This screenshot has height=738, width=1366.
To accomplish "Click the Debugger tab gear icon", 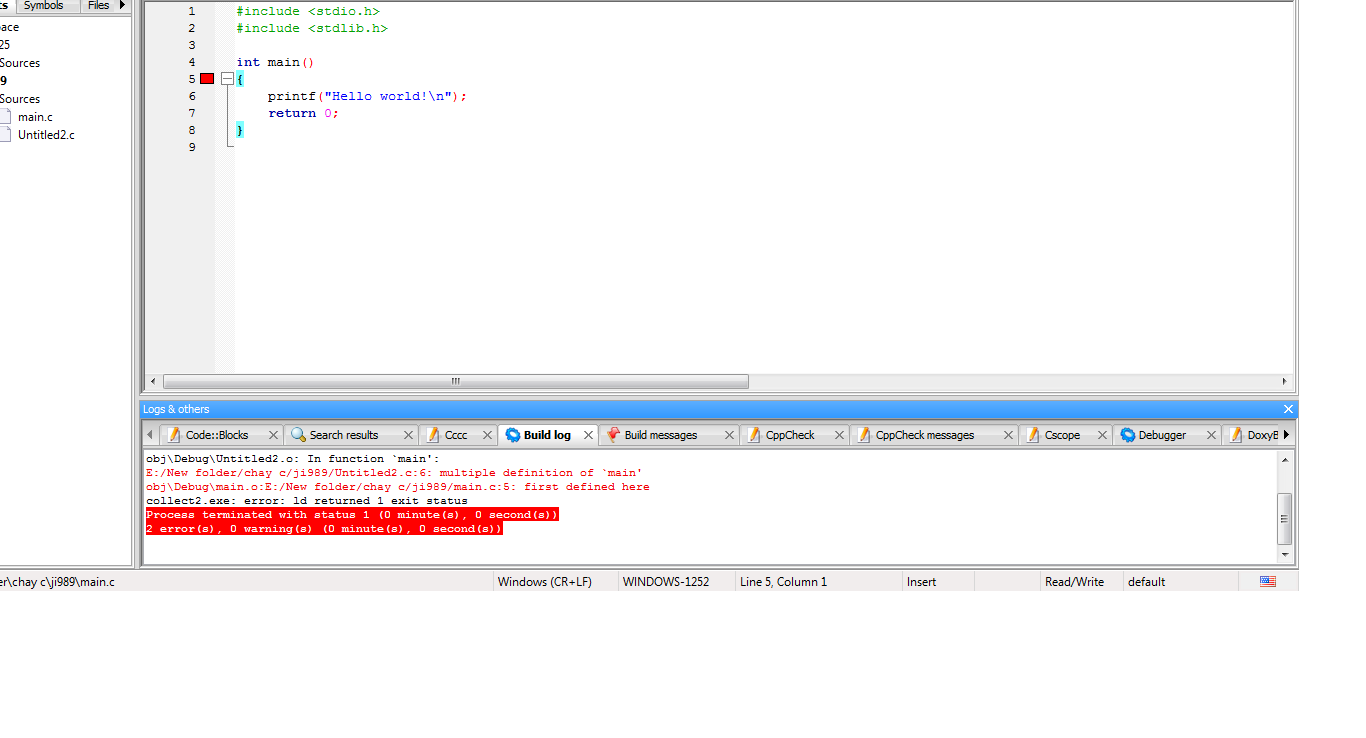I will coord(1128,435).
